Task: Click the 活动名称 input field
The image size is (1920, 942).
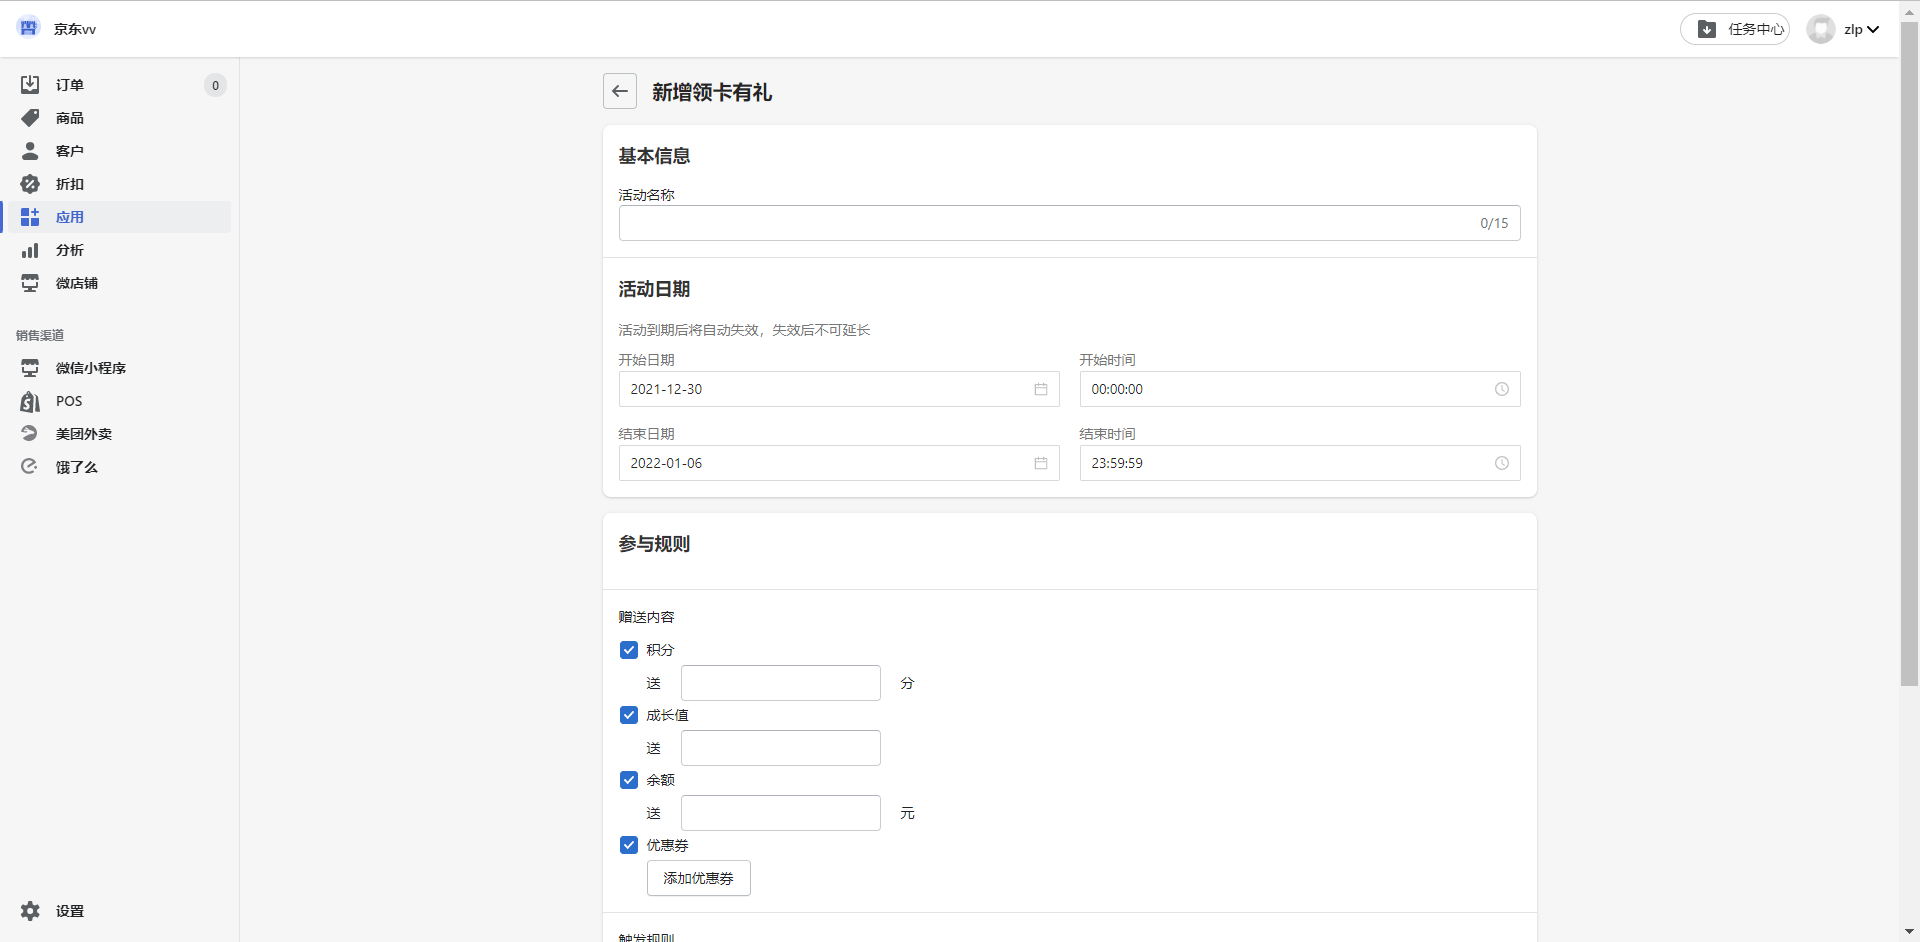Action: [1069, 223]
